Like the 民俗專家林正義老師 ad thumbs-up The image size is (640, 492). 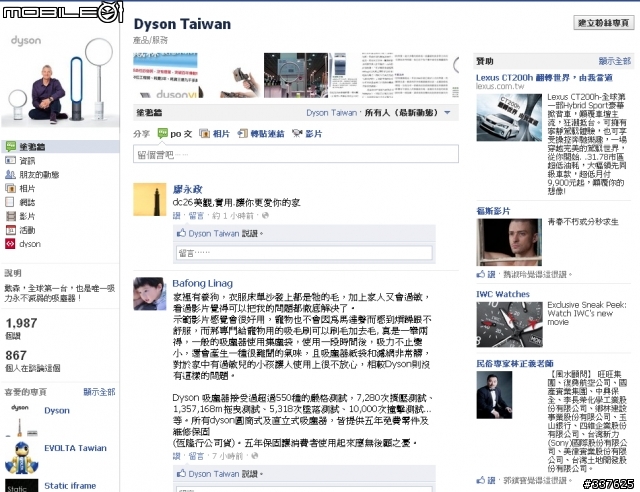pos(481,480)
